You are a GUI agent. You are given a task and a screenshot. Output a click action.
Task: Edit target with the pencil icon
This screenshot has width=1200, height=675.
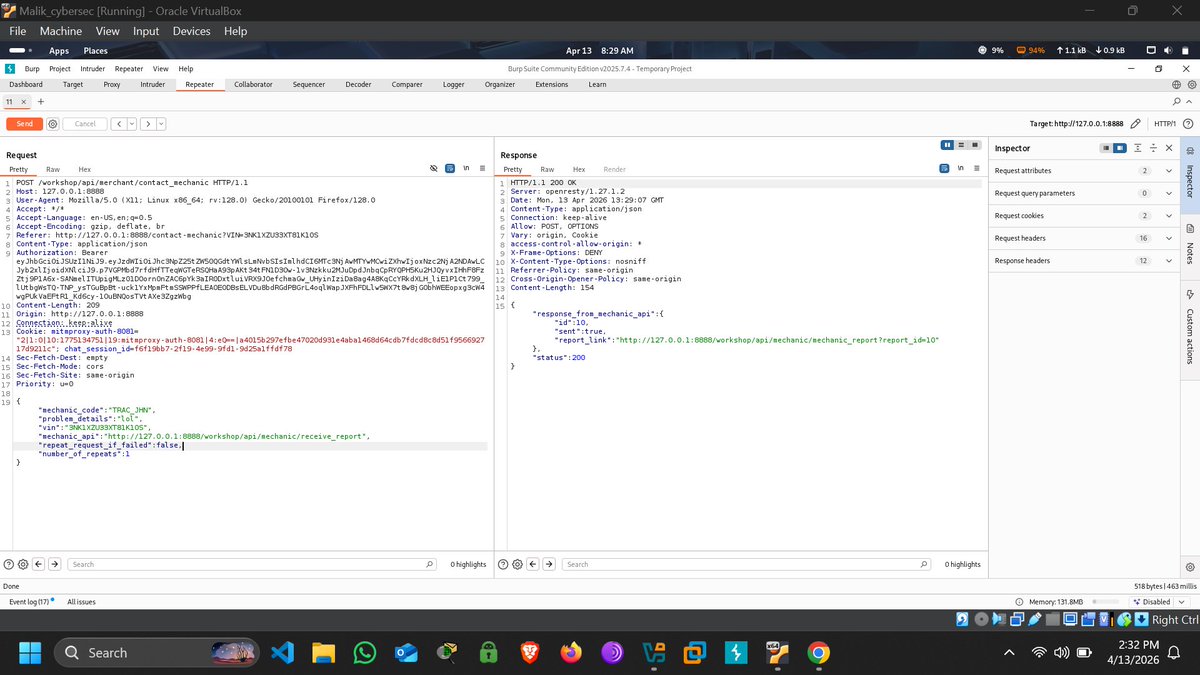(1135, 124)
